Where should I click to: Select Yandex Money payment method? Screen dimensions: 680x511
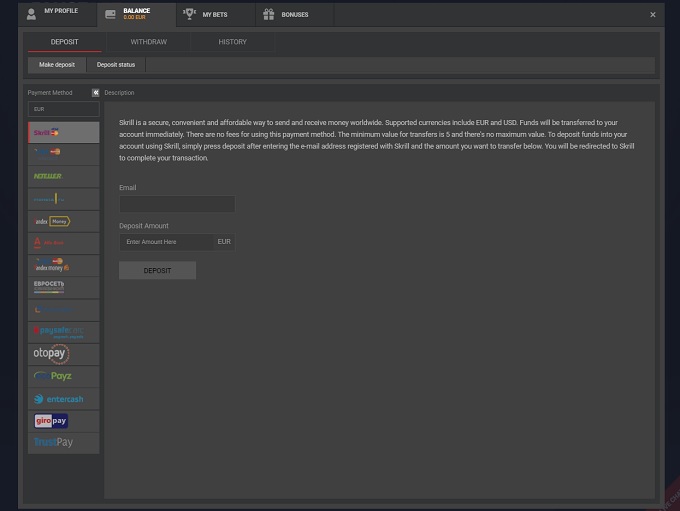click(x=63, y=221)
